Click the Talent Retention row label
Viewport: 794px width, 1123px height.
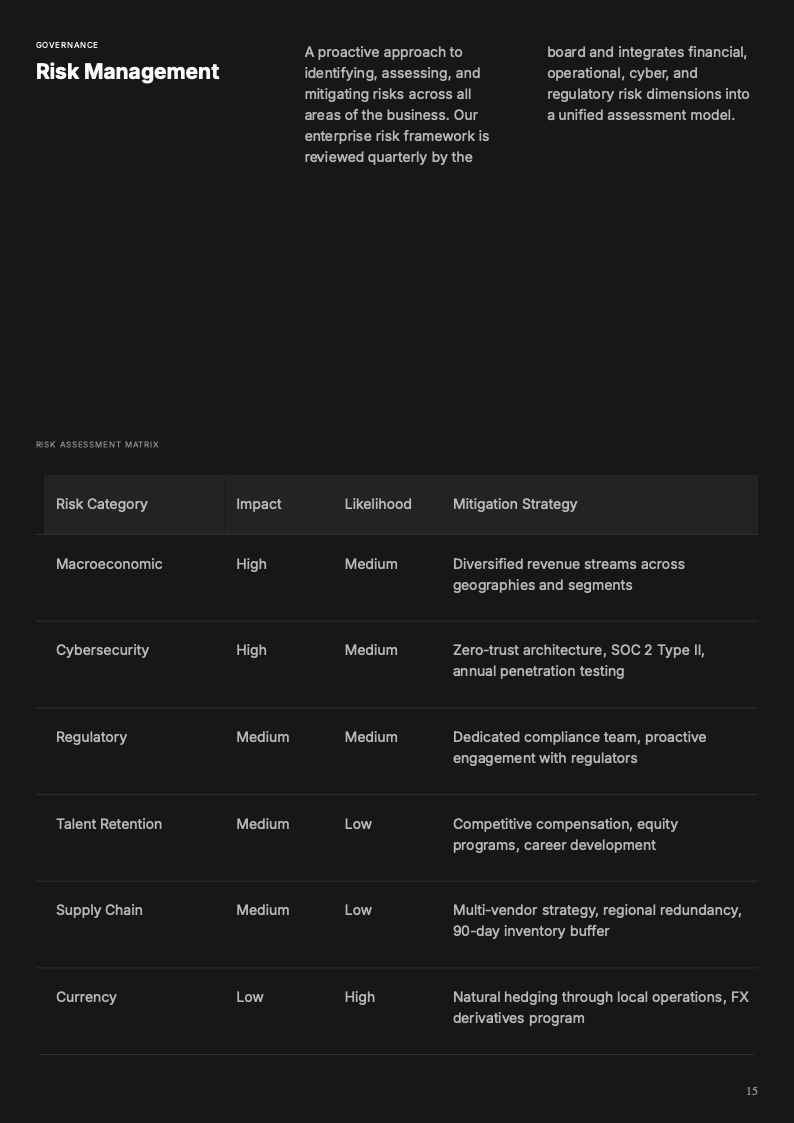(109, 824)
